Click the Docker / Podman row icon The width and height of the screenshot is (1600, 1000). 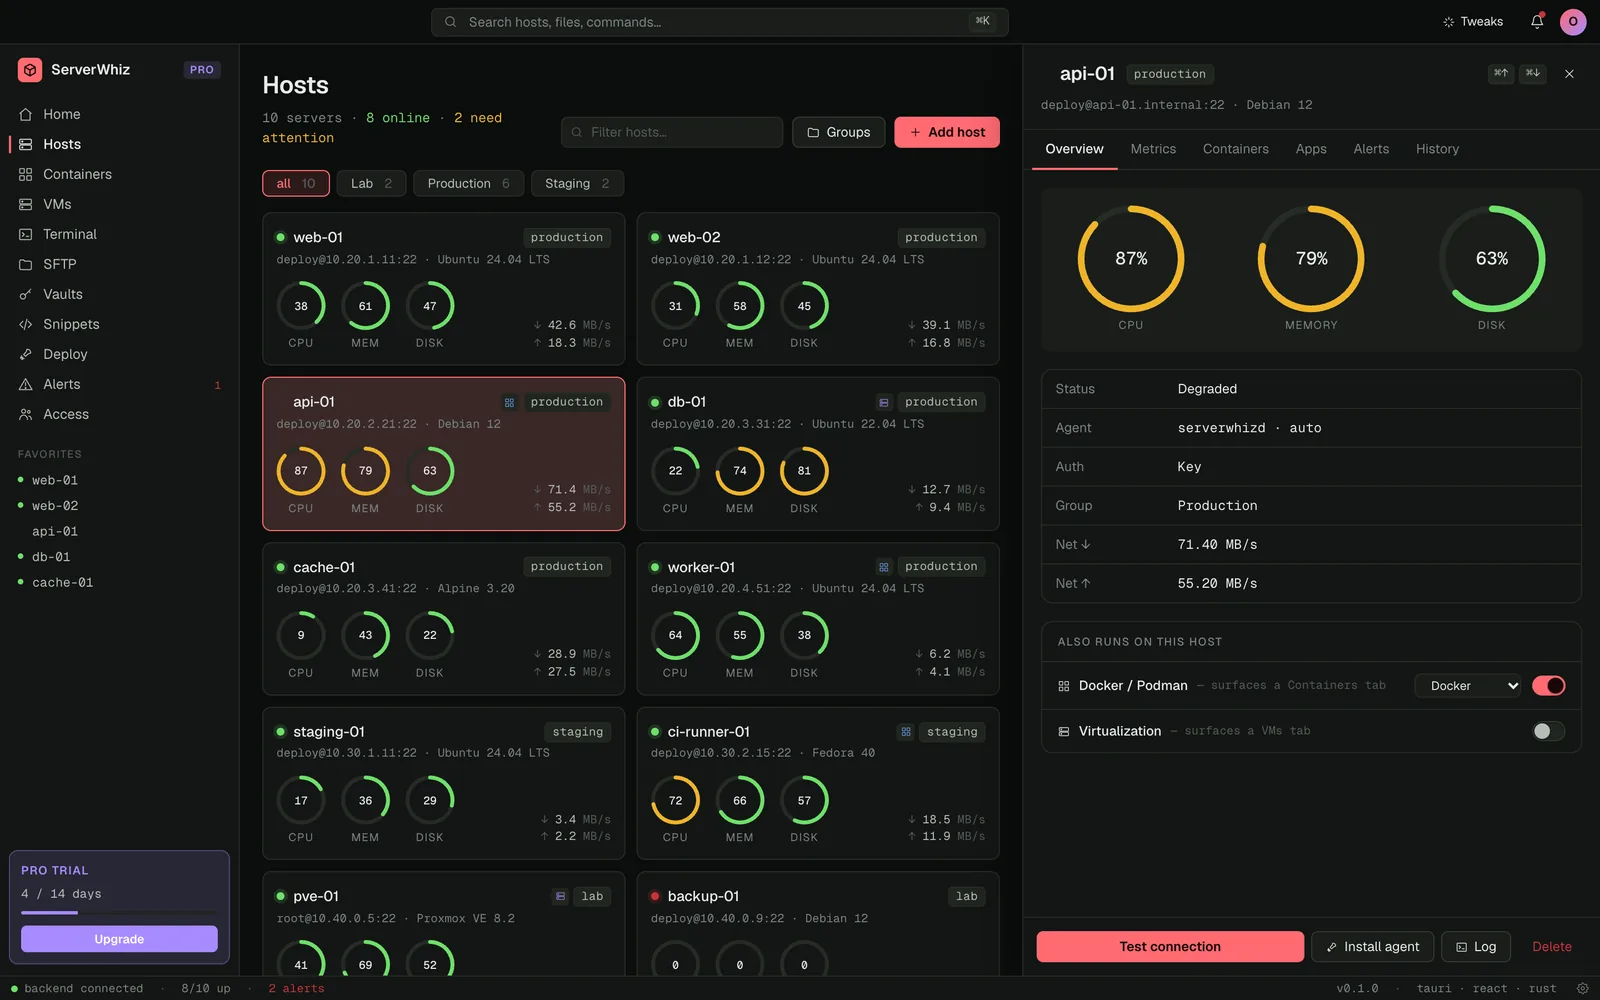(x=1064, y=686)
